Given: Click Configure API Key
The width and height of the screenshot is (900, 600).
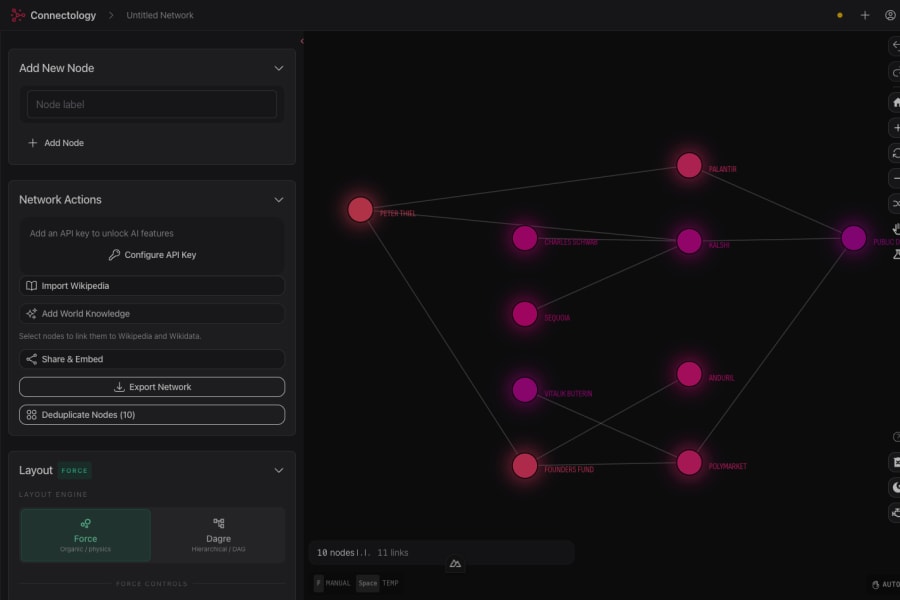Looking at the screenshot, I should point(152,255).
